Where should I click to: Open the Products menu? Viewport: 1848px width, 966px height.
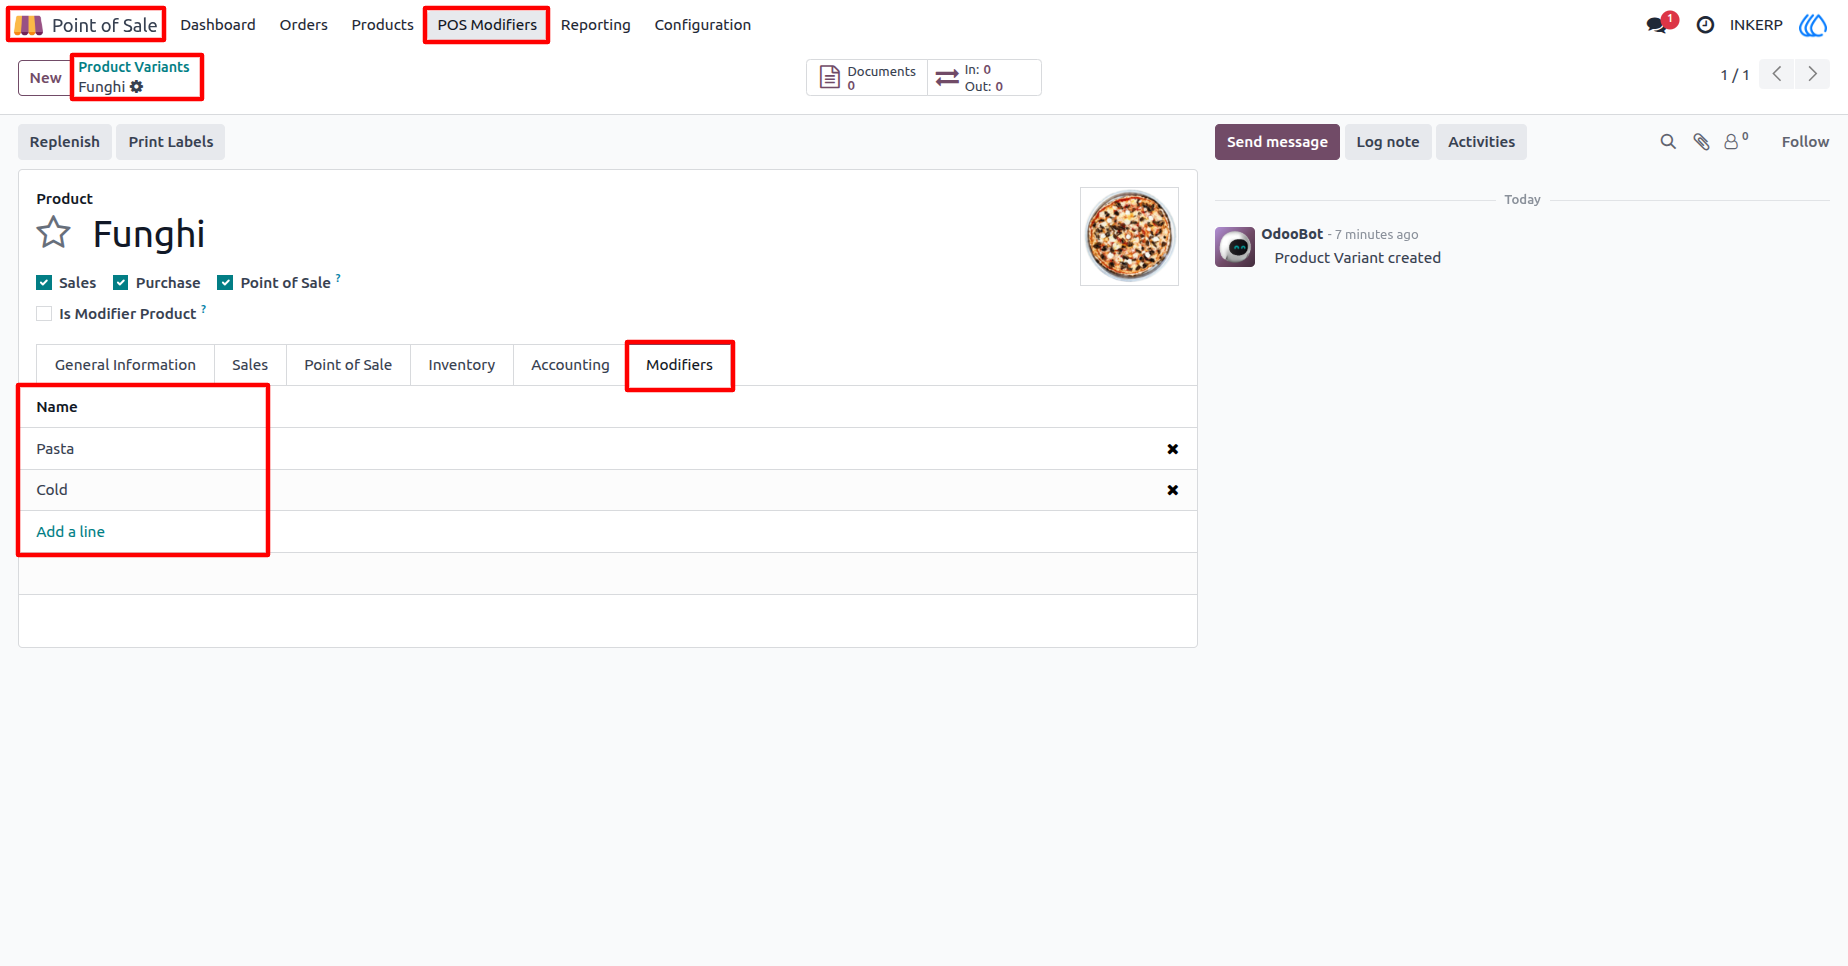pyautogui.click(x=382, y=25)
